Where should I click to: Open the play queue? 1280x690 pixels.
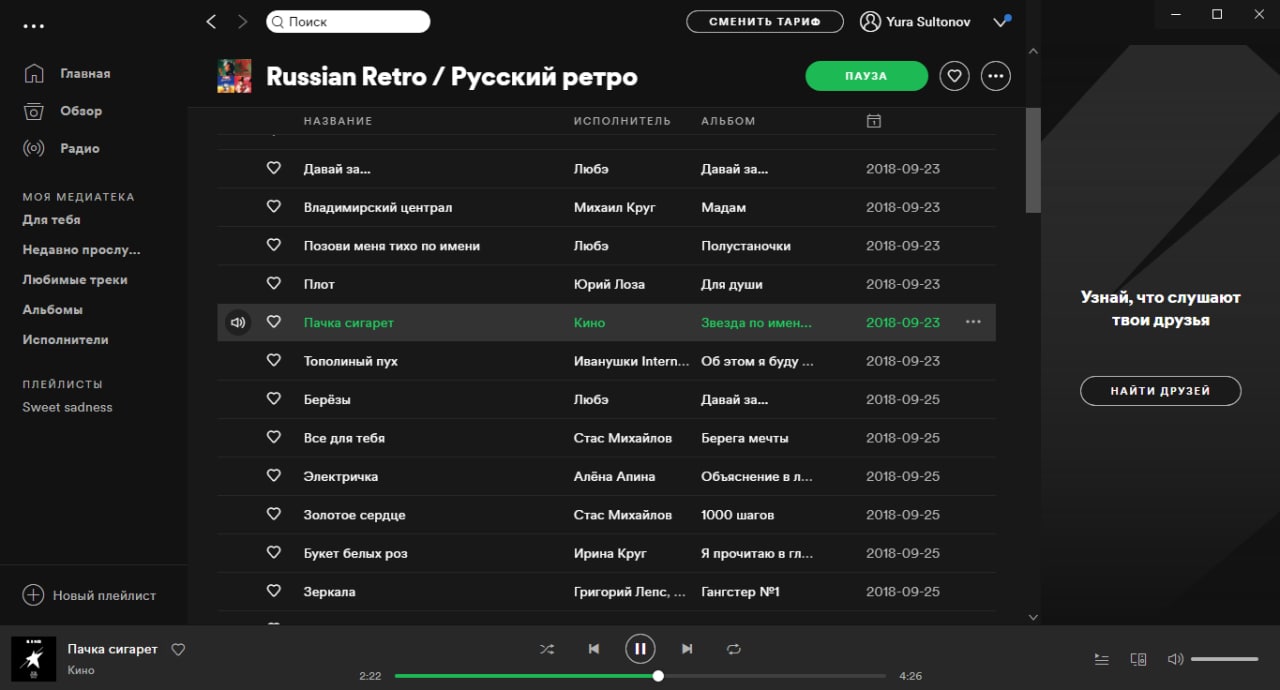click(x=1101, y=659)
